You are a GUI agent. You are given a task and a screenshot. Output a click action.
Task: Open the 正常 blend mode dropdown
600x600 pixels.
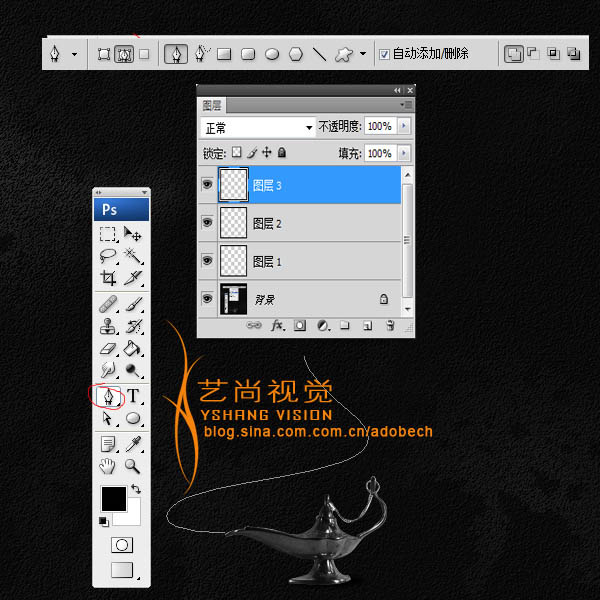258,128
